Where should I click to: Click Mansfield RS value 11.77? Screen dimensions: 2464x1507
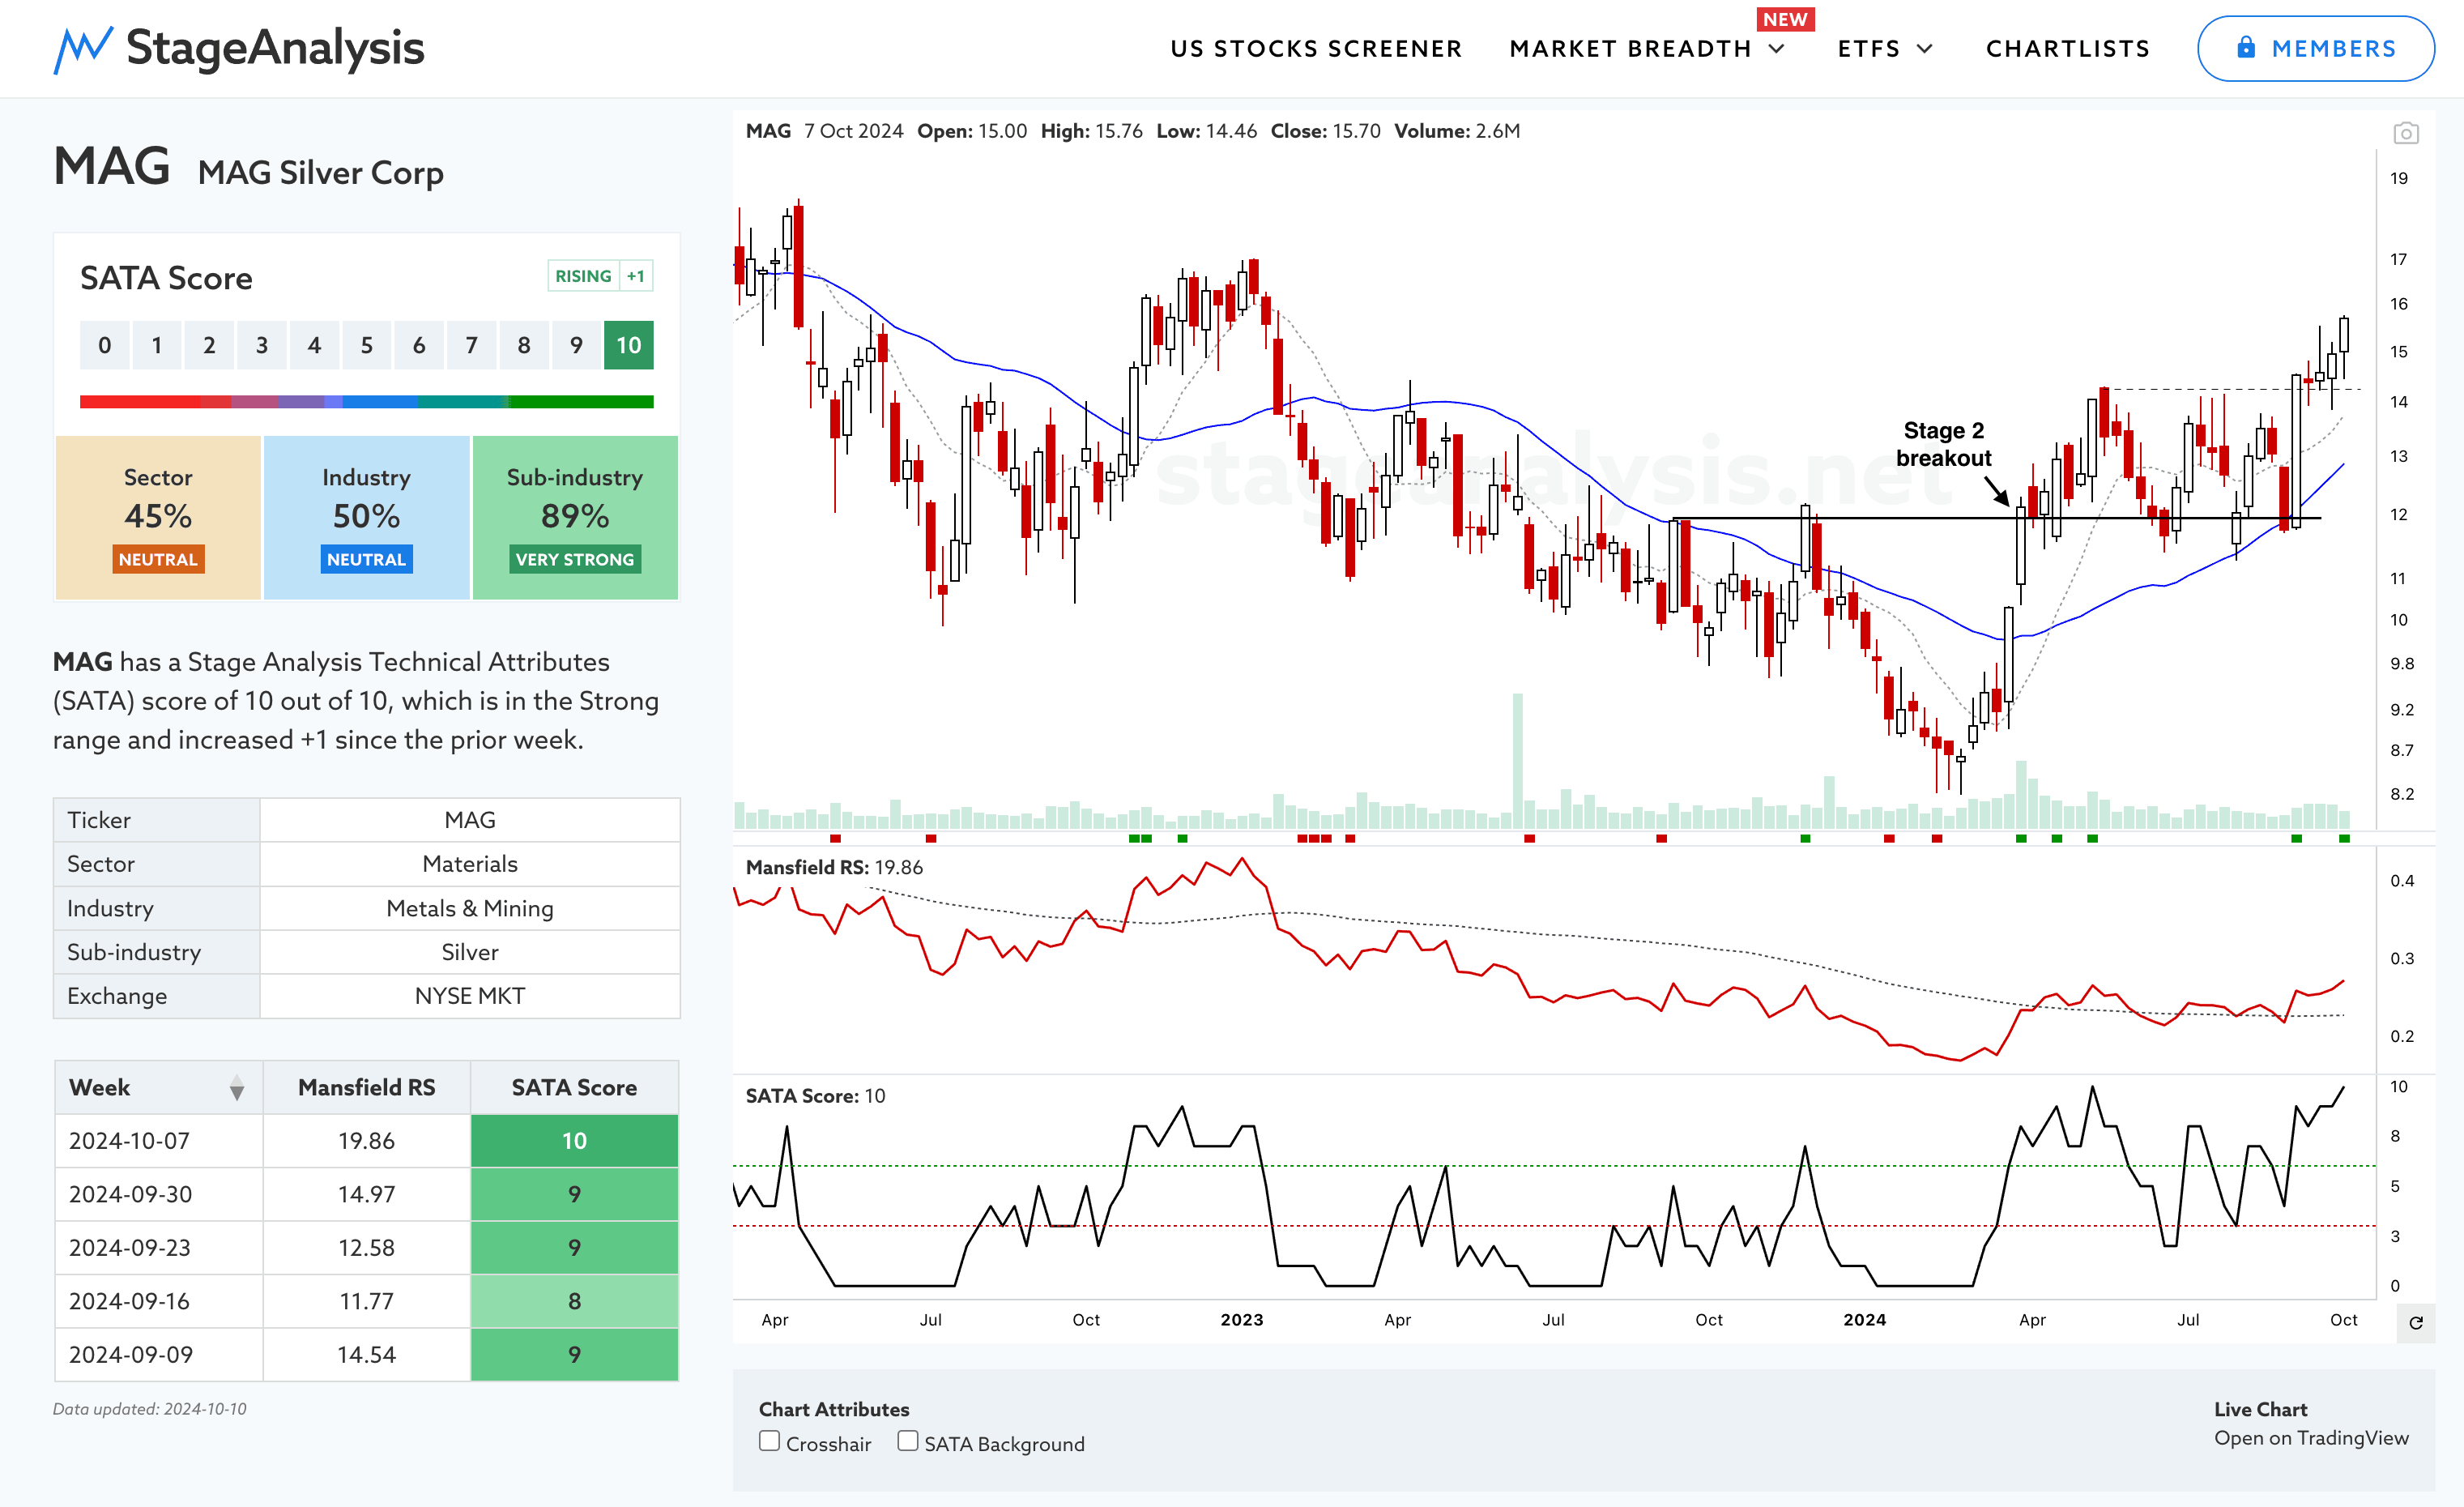pyautogui.click(x=366, y=1301)
